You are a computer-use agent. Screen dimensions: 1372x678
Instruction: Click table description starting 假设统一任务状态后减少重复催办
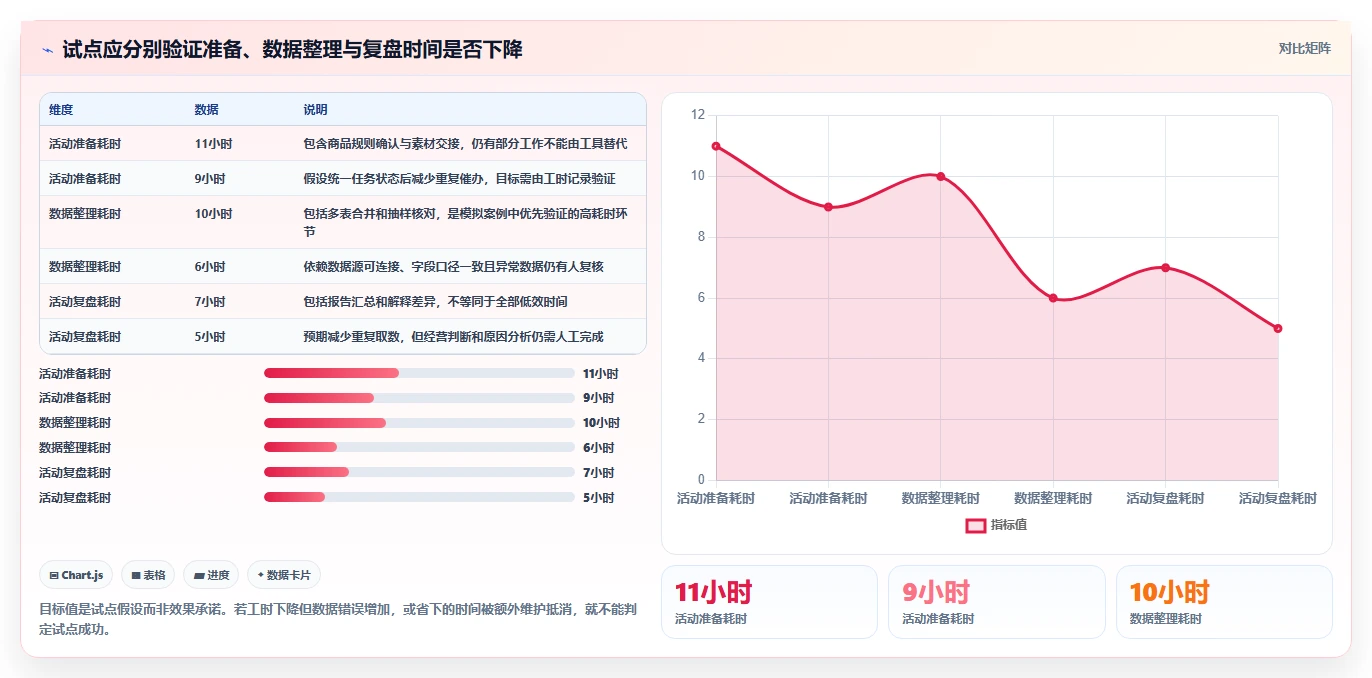(x=459, y=179)
